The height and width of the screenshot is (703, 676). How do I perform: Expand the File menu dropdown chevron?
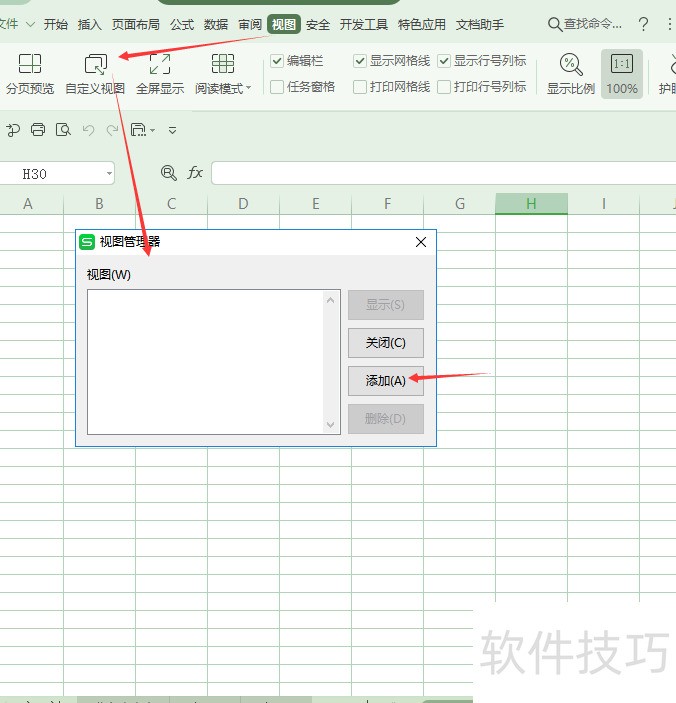coord(30,24)
